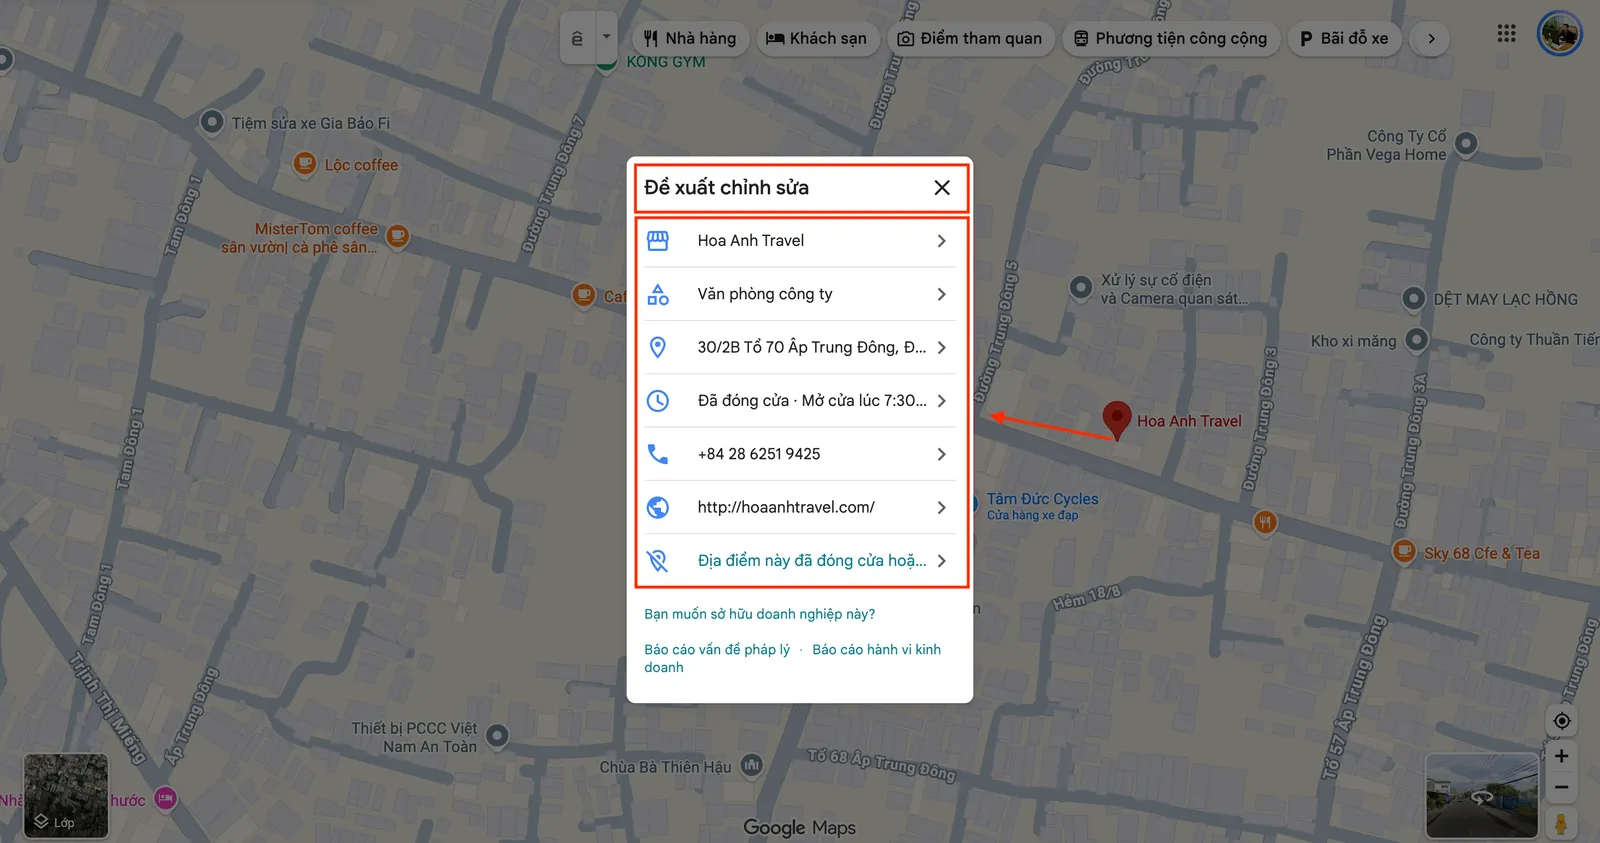Click the red Hoa Anh Travel map pin
Screen dimensions: 1600x843
[x=1116, y=420]
